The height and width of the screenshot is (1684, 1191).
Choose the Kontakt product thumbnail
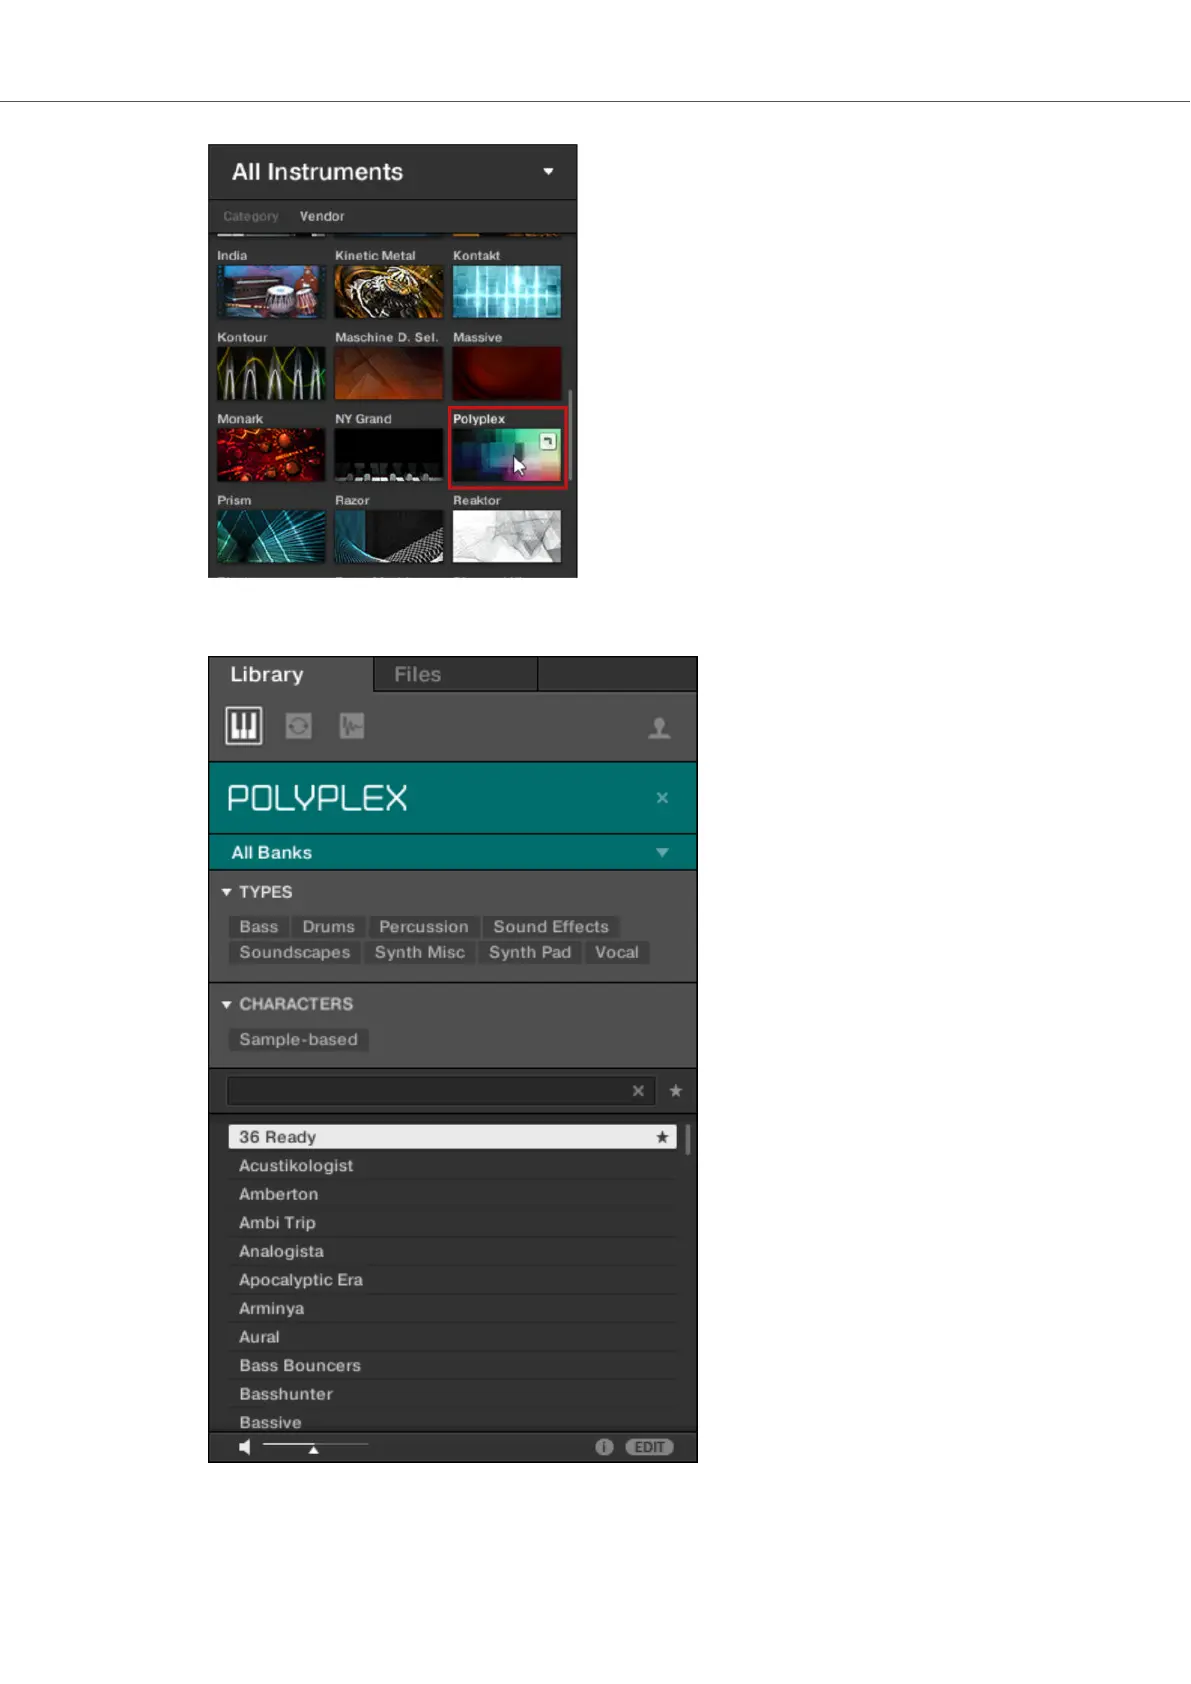507,291
